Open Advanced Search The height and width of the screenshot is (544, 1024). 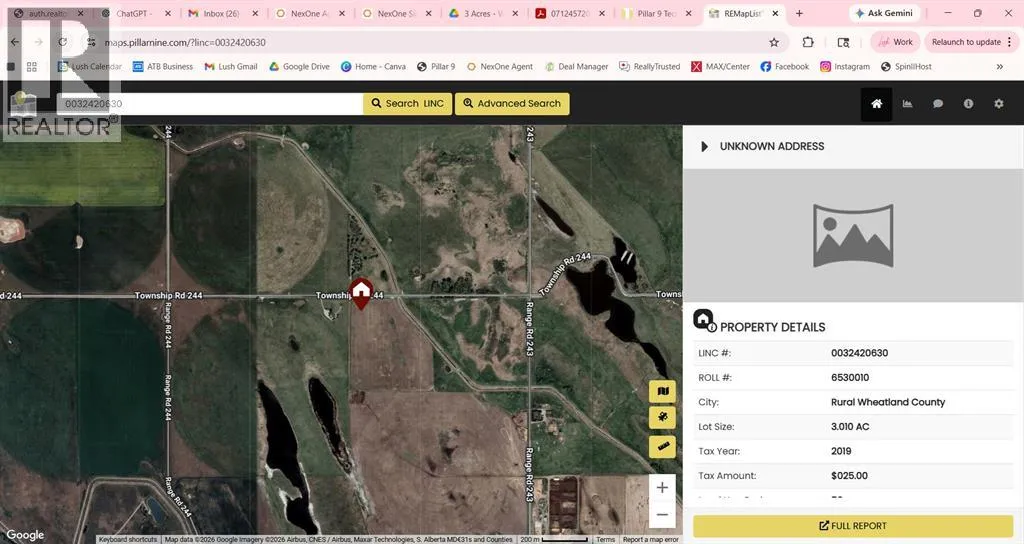pos(511,104)
